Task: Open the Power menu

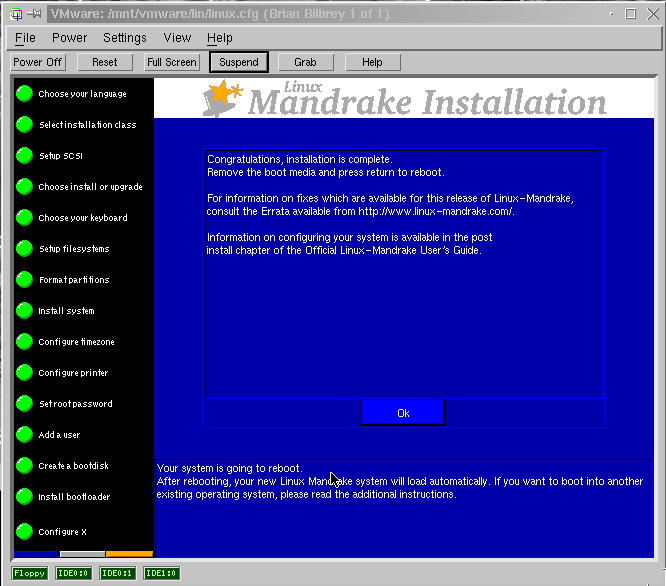Action: [x=70, y=38]
